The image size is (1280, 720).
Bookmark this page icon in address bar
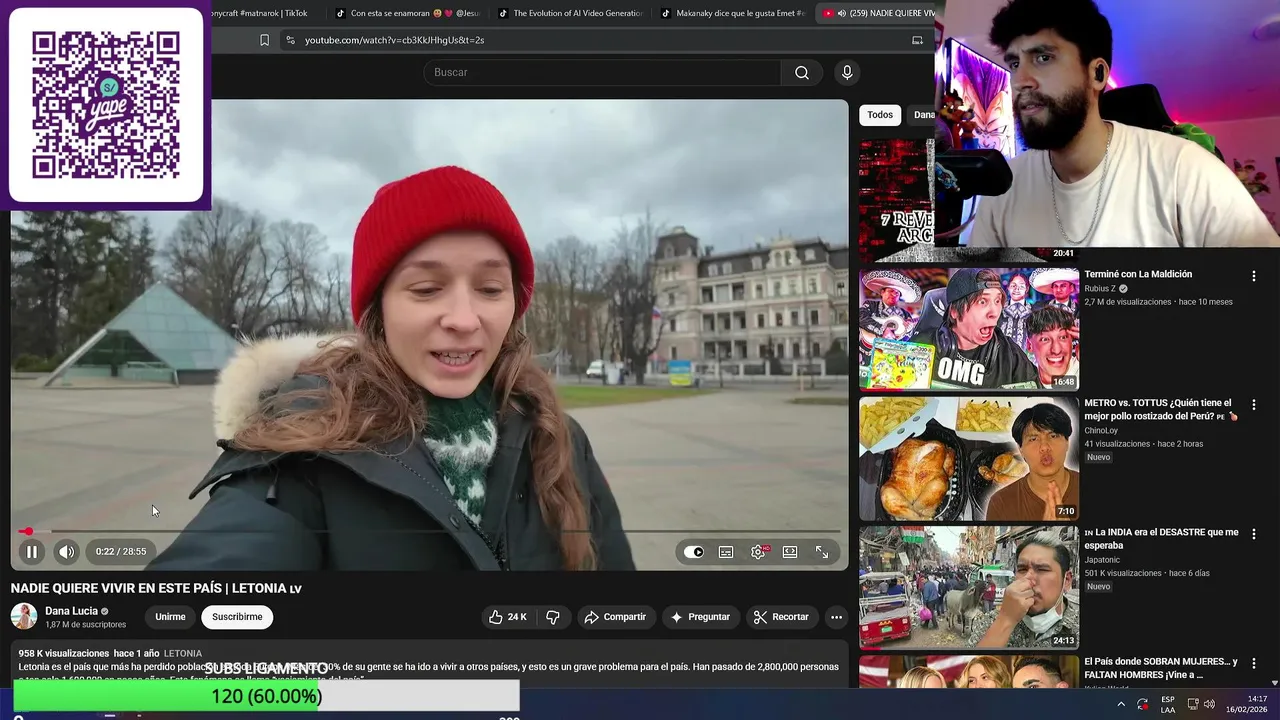tap(264, 40)
